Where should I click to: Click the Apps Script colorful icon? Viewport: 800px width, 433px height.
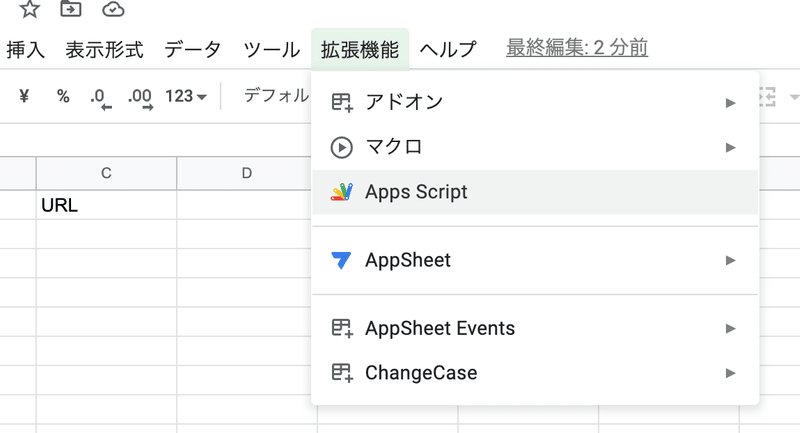pos(341,192)
